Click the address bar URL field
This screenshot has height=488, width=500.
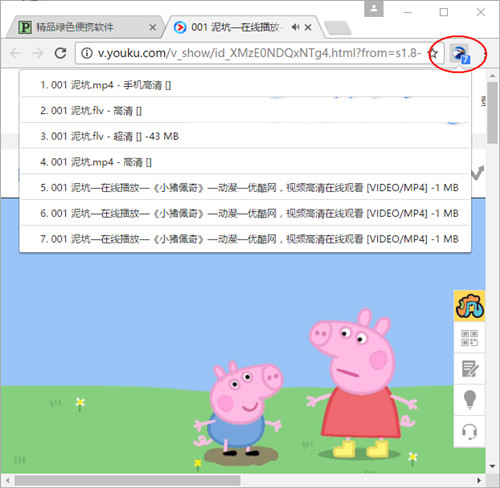coord(257,53)
